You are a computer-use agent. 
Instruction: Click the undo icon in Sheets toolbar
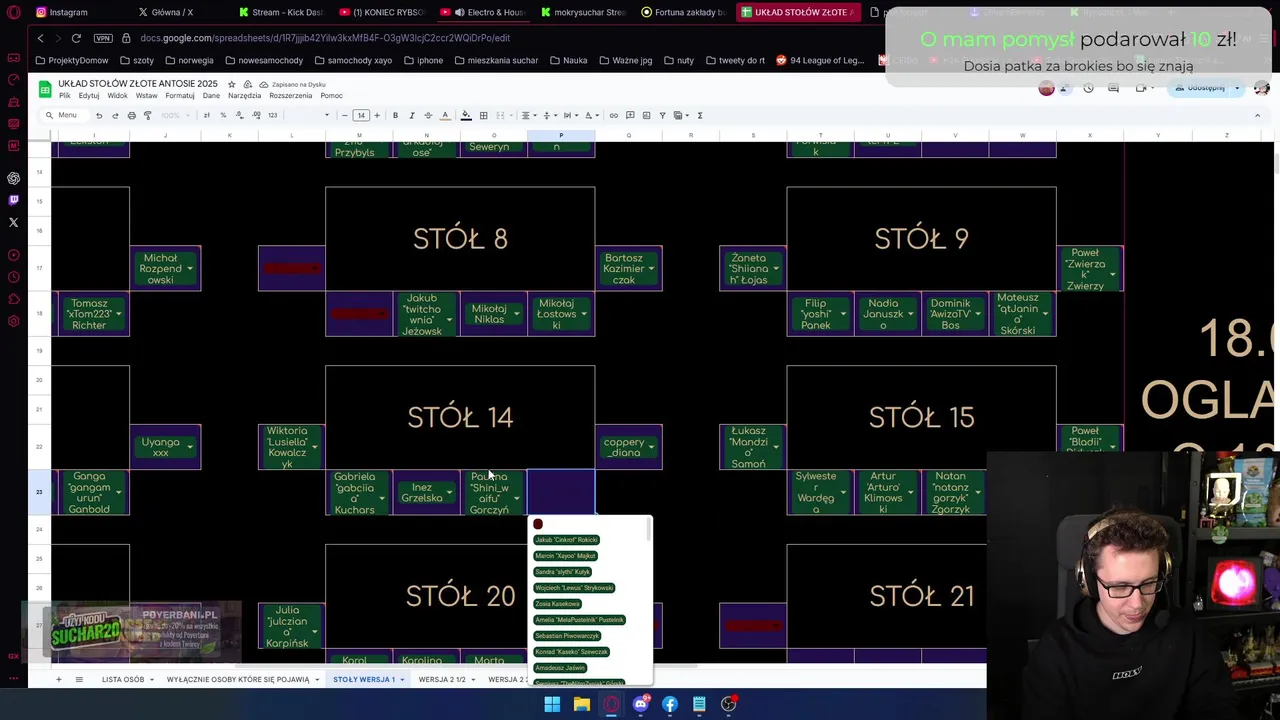(x=98, y=115)
